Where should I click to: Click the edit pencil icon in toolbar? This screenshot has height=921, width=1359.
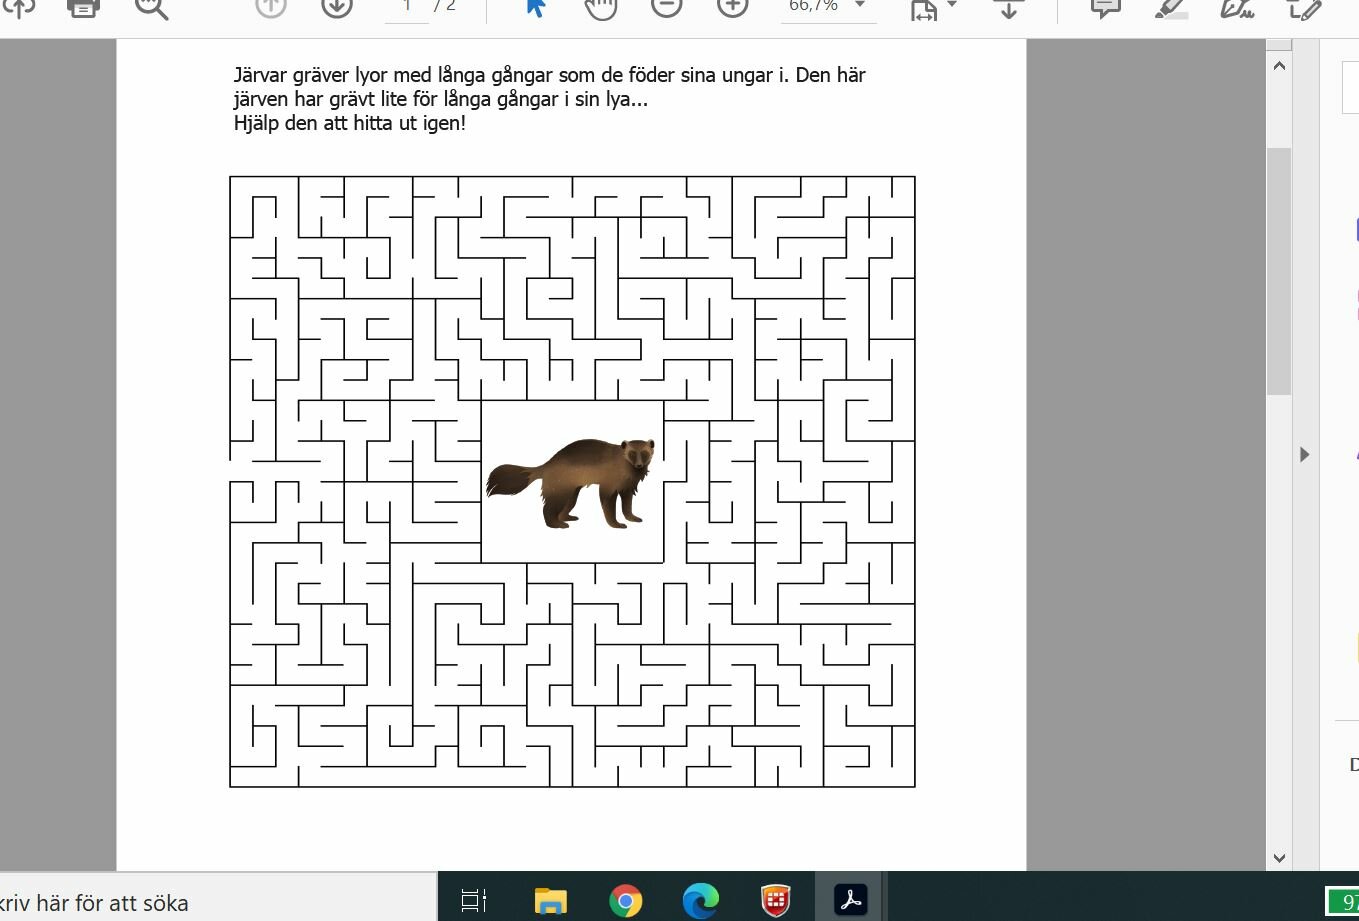click(x=1304, y=8)
